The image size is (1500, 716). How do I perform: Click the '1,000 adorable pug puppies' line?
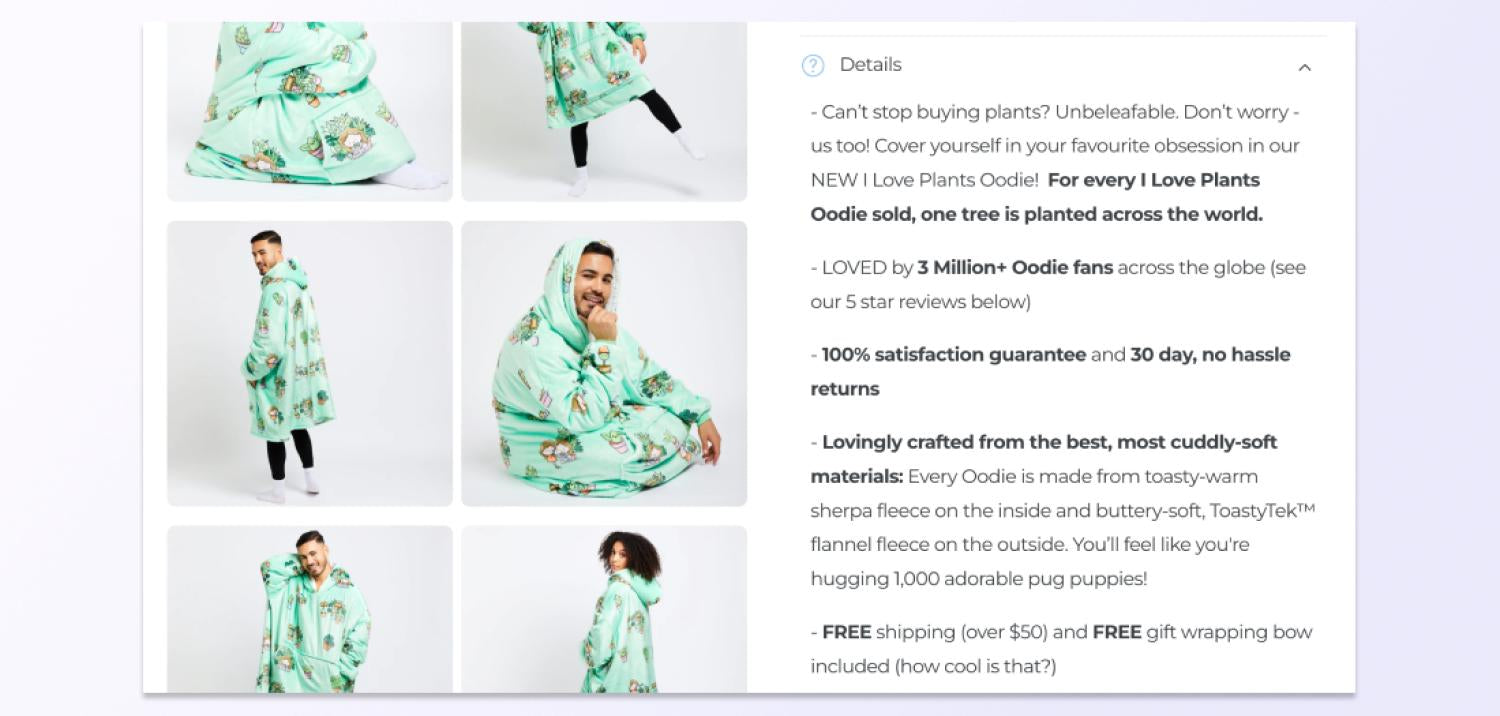tap(1020, 579)
